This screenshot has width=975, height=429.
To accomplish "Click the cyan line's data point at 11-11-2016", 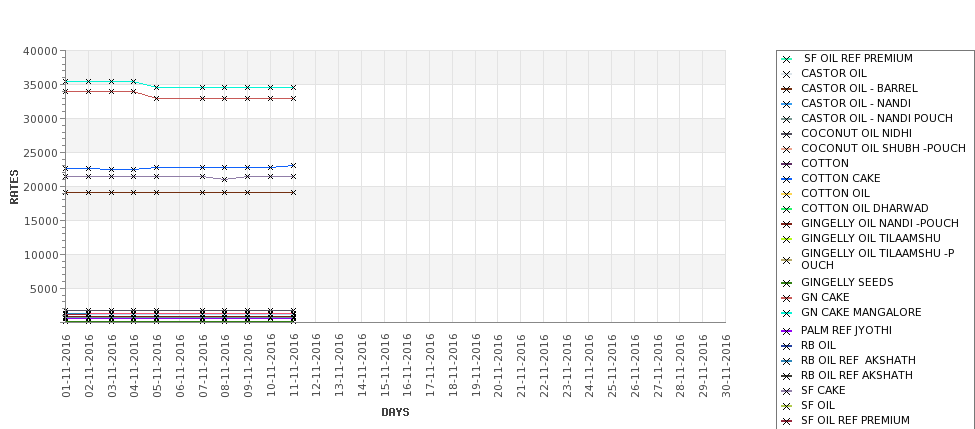I will (x=293, y=88).
